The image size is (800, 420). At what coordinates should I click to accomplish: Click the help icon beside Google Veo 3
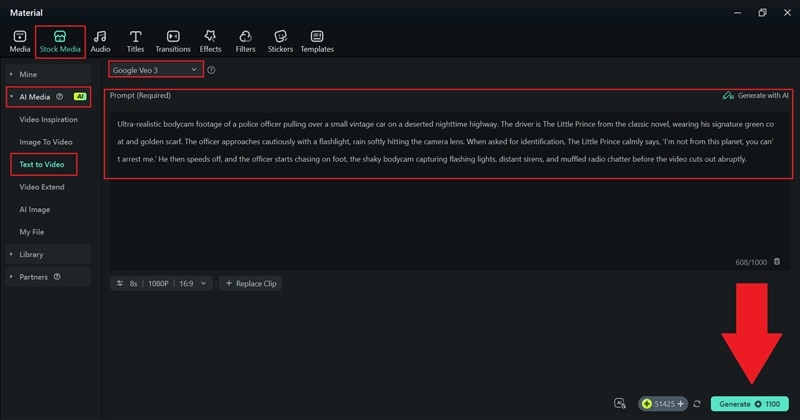[x=211, y=70]
